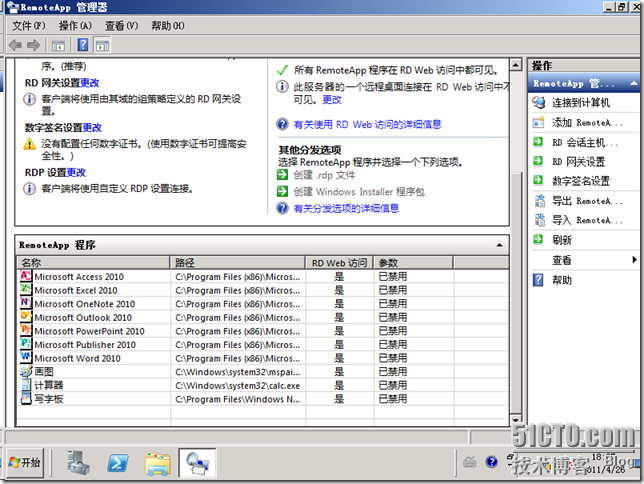Viewport: 644px width, 484px height.
Task: Click the tray help question mark icon
Action: coord(491,462)
